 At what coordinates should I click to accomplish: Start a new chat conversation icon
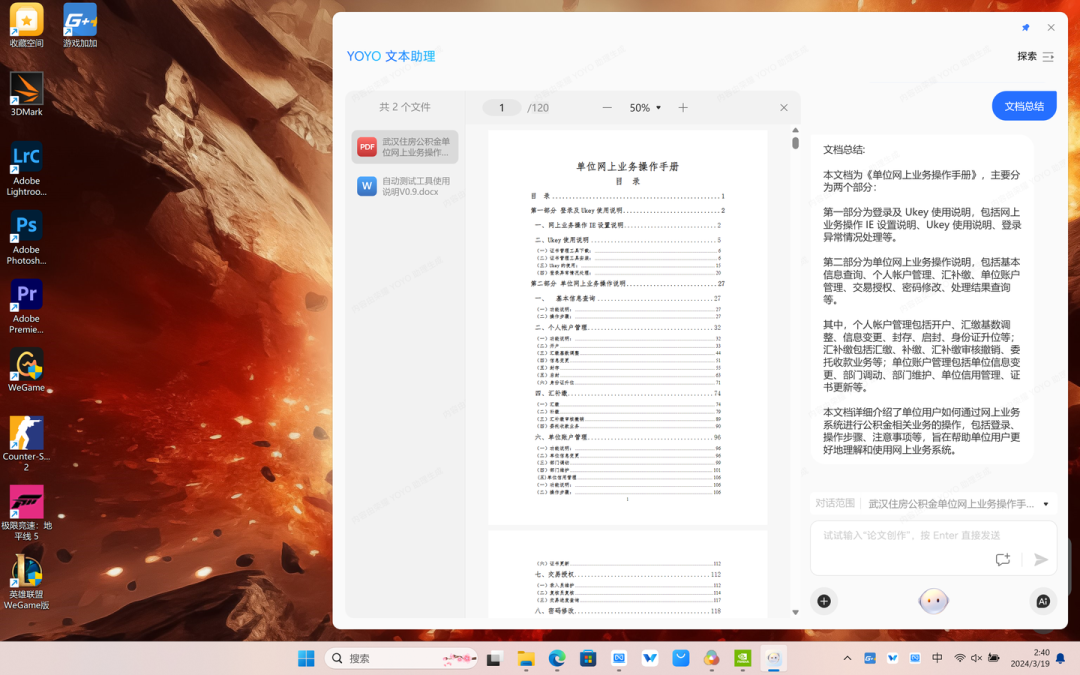tap(1003, 559)
